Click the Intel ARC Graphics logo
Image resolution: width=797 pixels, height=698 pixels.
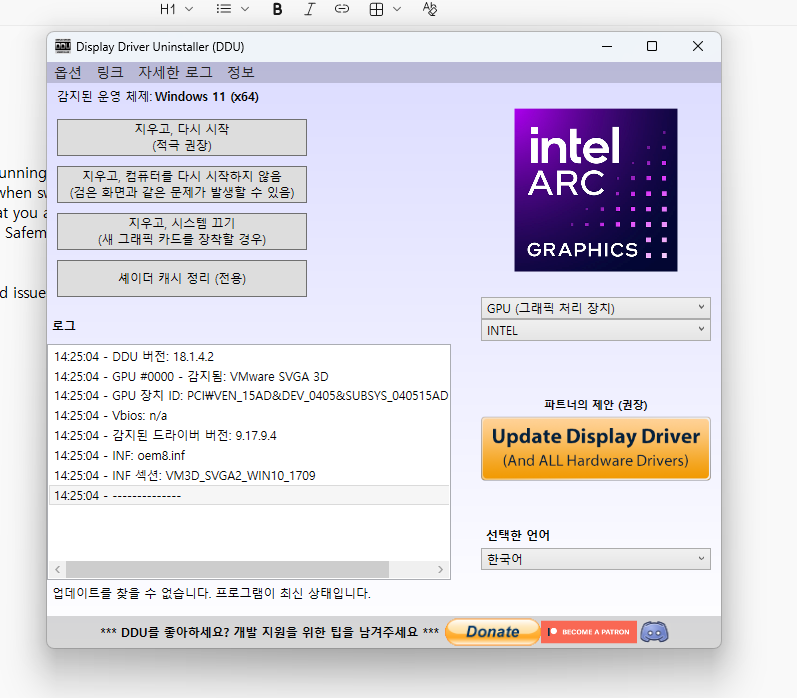click(596, 190)
